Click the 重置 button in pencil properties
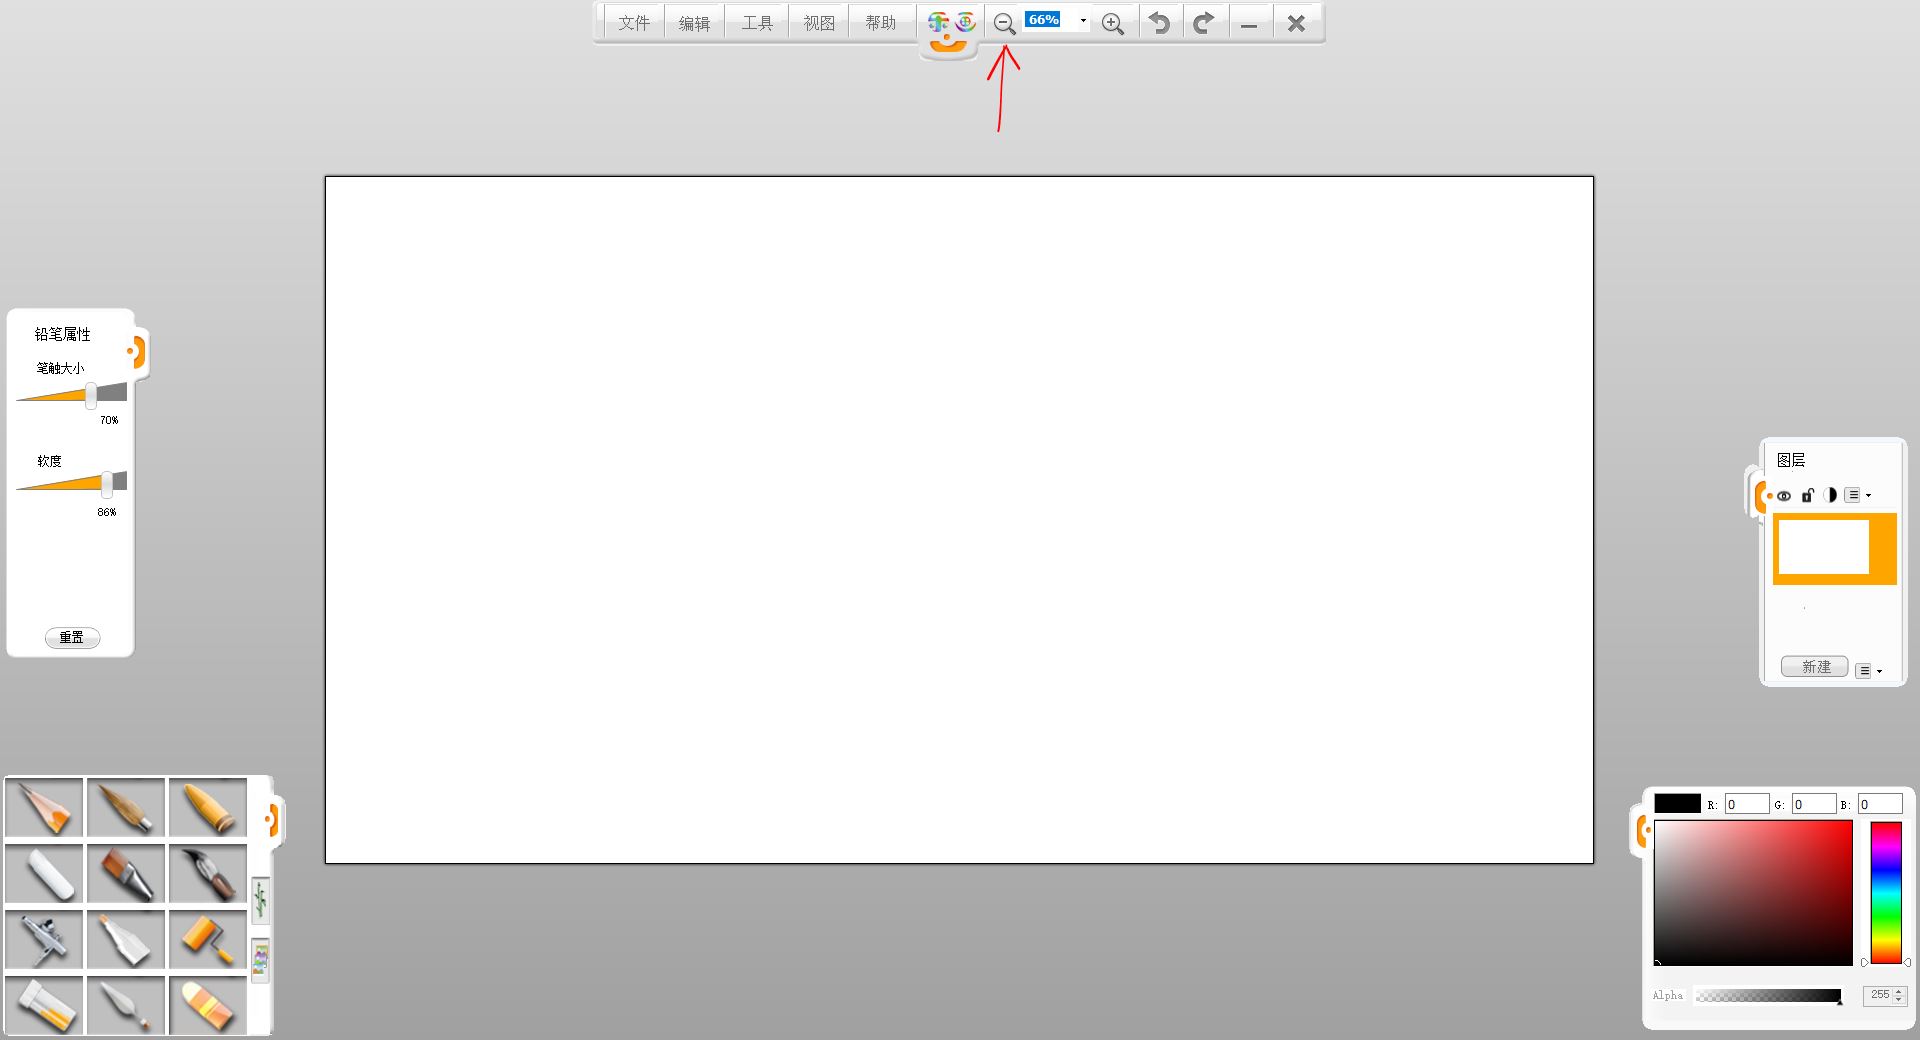The image size is (1920, 1040). 72,638
